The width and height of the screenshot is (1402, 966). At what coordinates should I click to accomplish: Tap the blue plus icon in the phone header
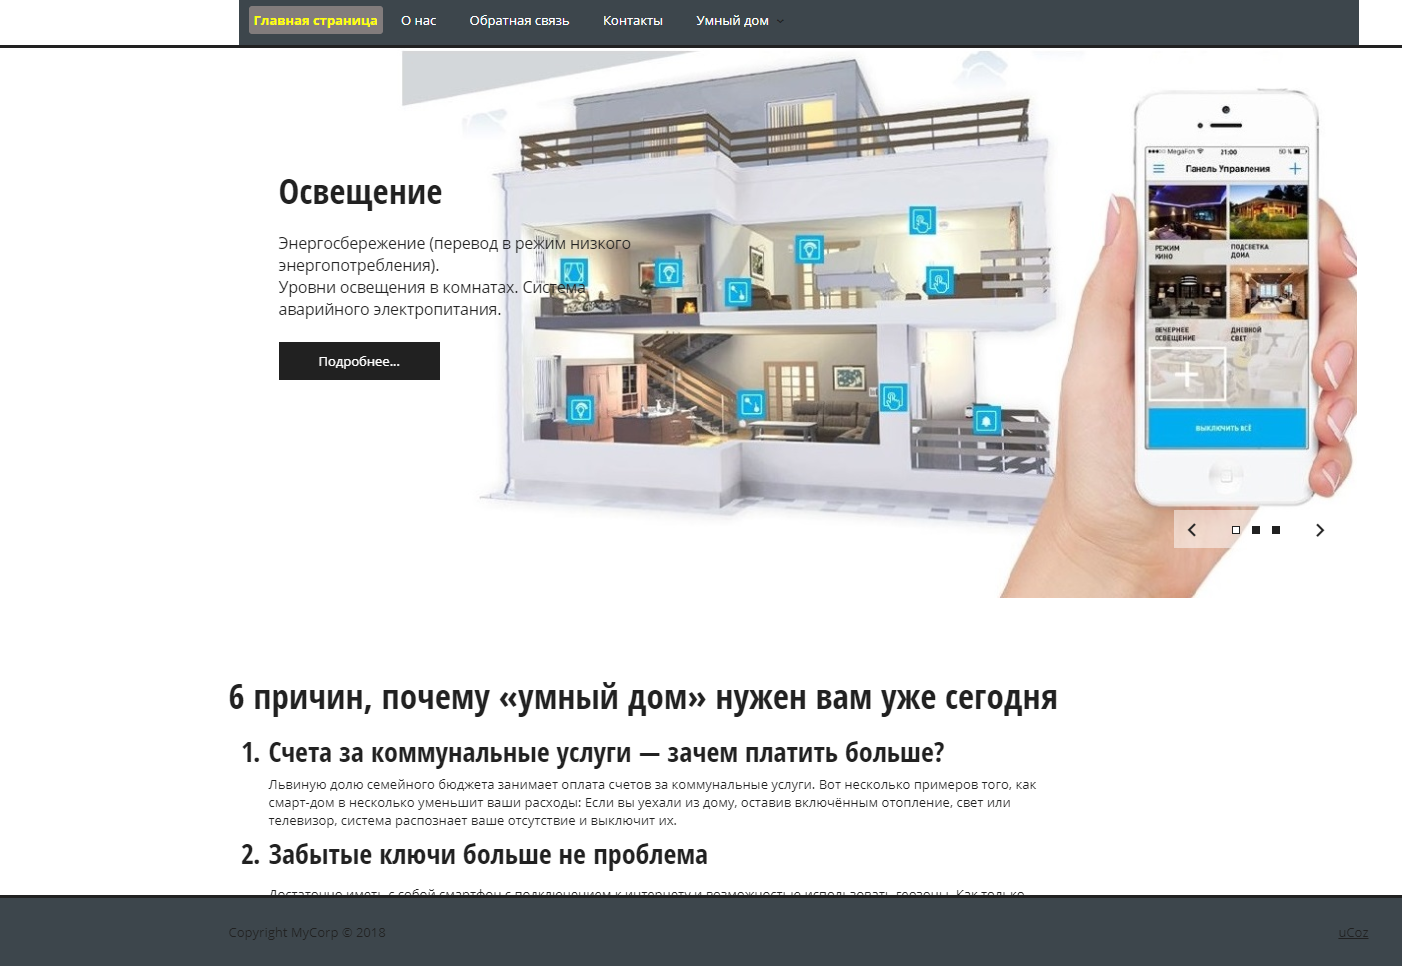pyautogui.click(x=1295, y=169)
